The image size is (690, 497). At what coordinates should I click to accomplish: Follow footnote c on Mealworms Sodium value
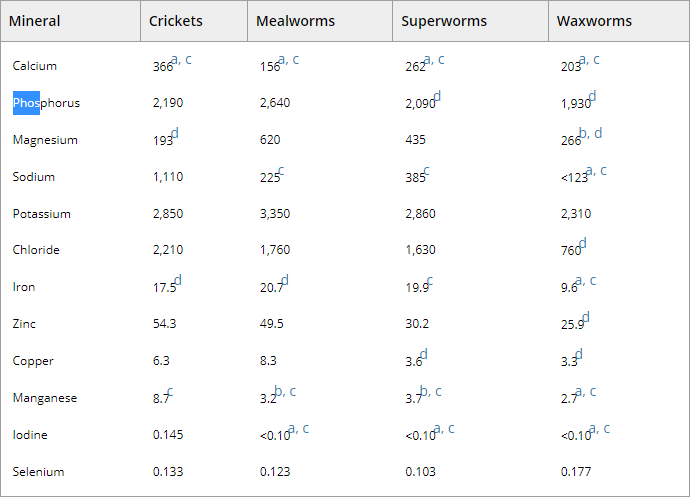[281, 170]
